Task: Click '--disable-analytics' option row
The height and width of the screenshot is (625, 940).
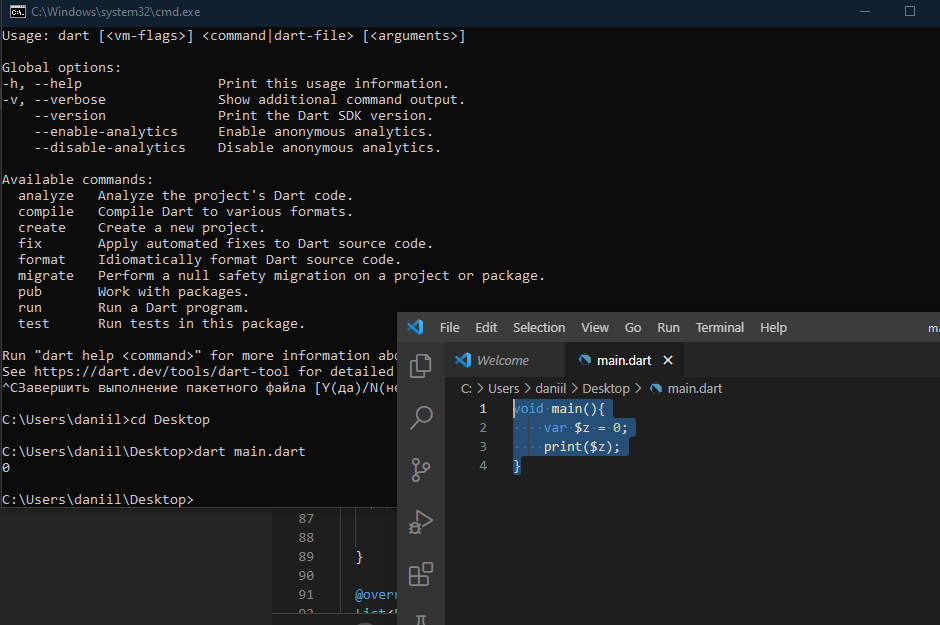Action: point(237,147)
